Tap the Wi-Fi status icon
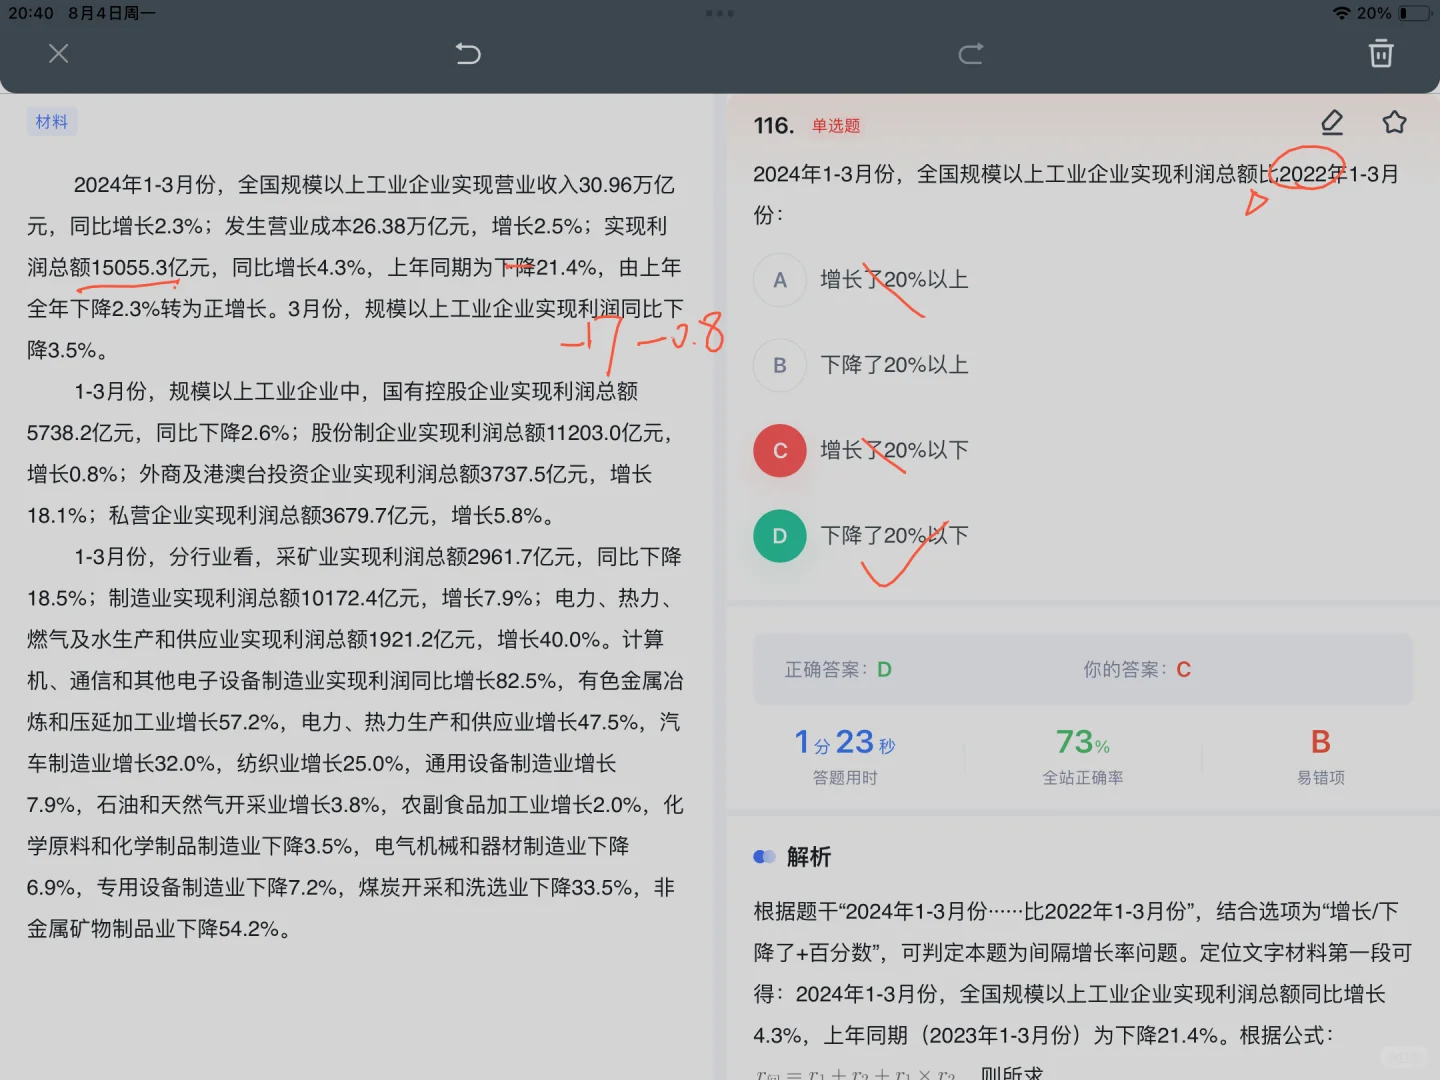The width and height of the screenshot is (1440, 1080). (x=1341, y=13)
